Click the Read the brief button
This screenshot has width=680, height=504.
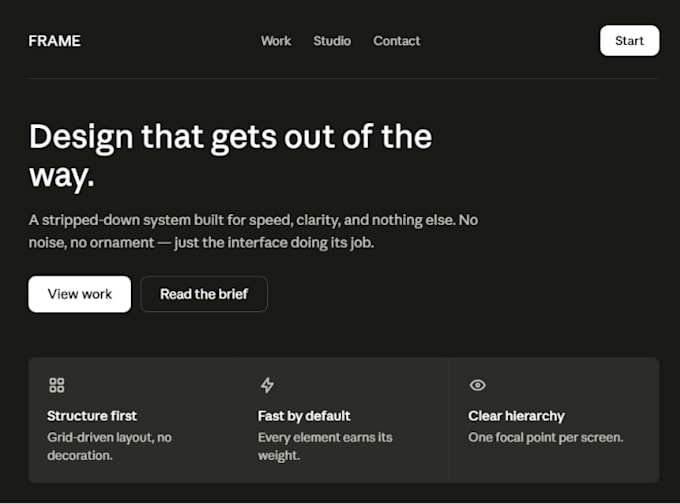point(204,294)
